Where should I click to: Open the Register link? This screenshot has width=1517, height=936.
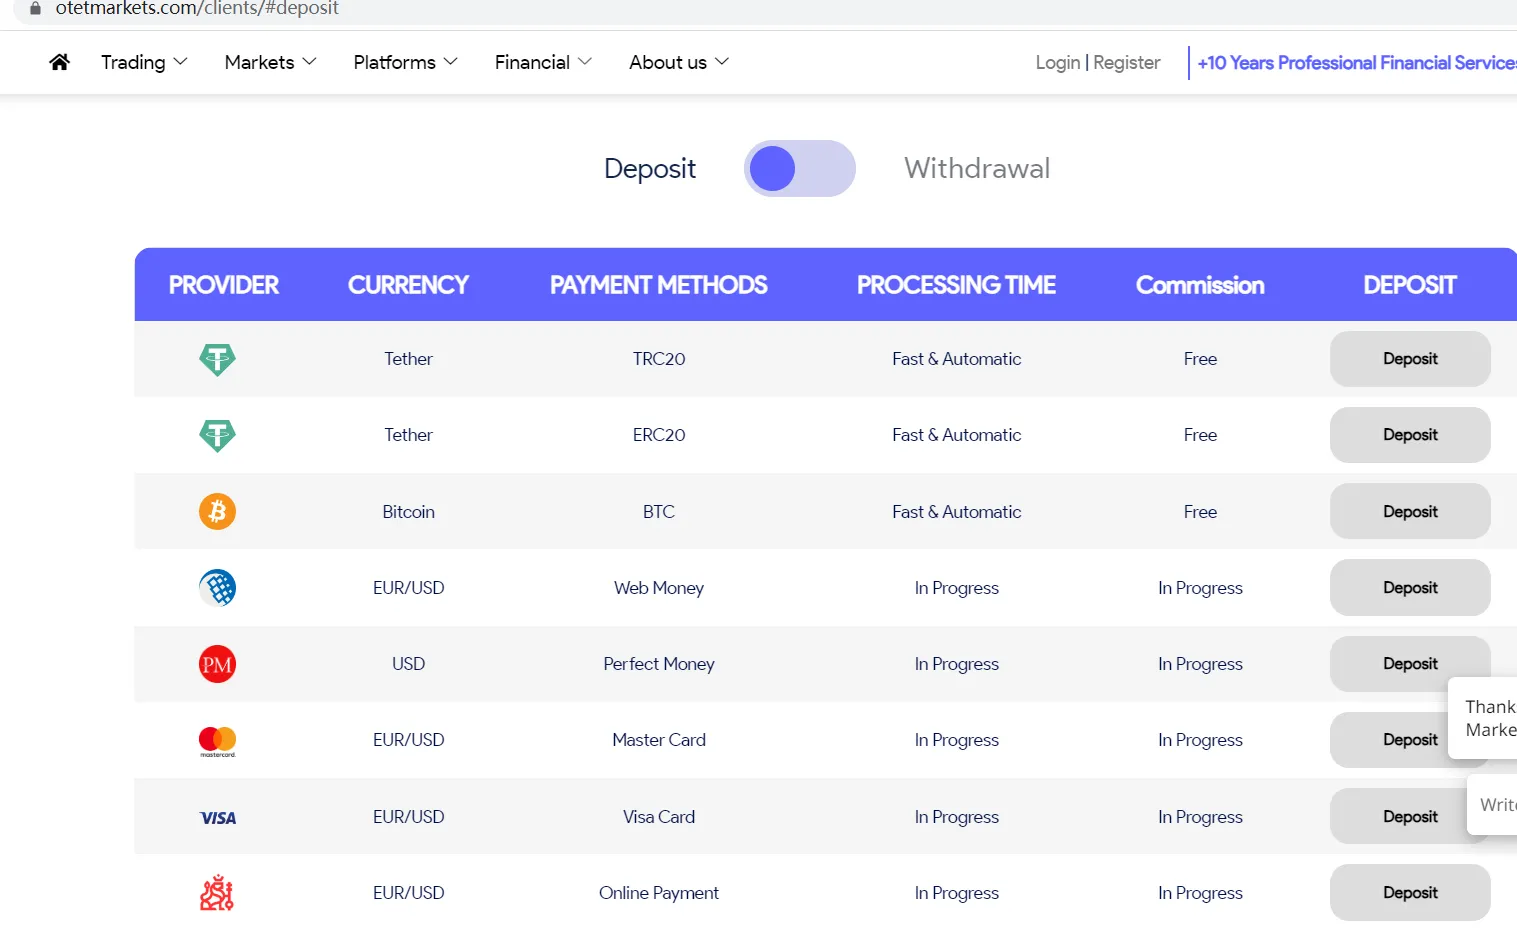(x=1127, y=62)
